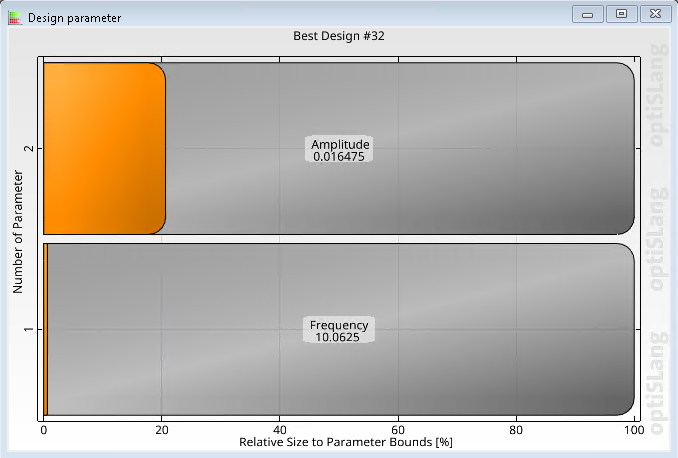This screenshot has width=678, height=458.
Task: Click the y-axis tick label 2
Action: 29,148
